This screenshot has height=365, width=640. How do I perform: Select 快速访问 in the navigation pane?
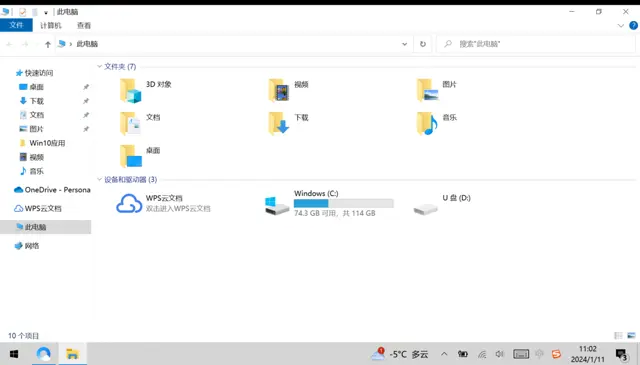(x=39, y=73)
